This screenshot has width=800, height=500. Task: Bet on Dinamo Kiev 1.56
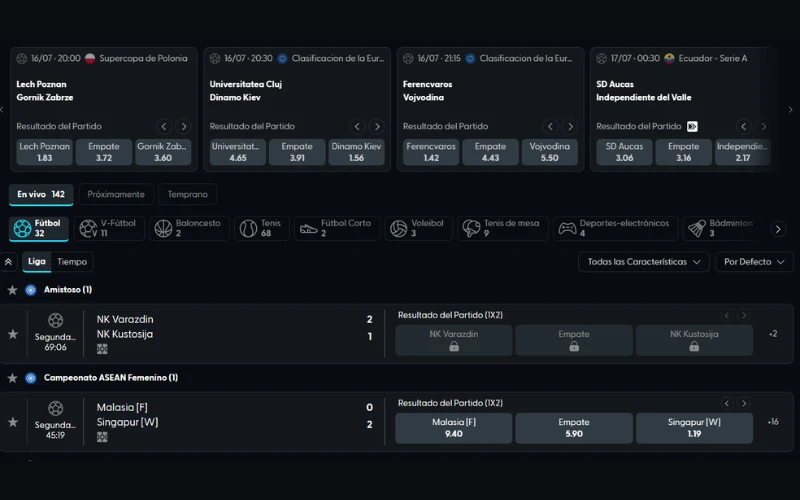pyautogui.click(x=356, y=152)
